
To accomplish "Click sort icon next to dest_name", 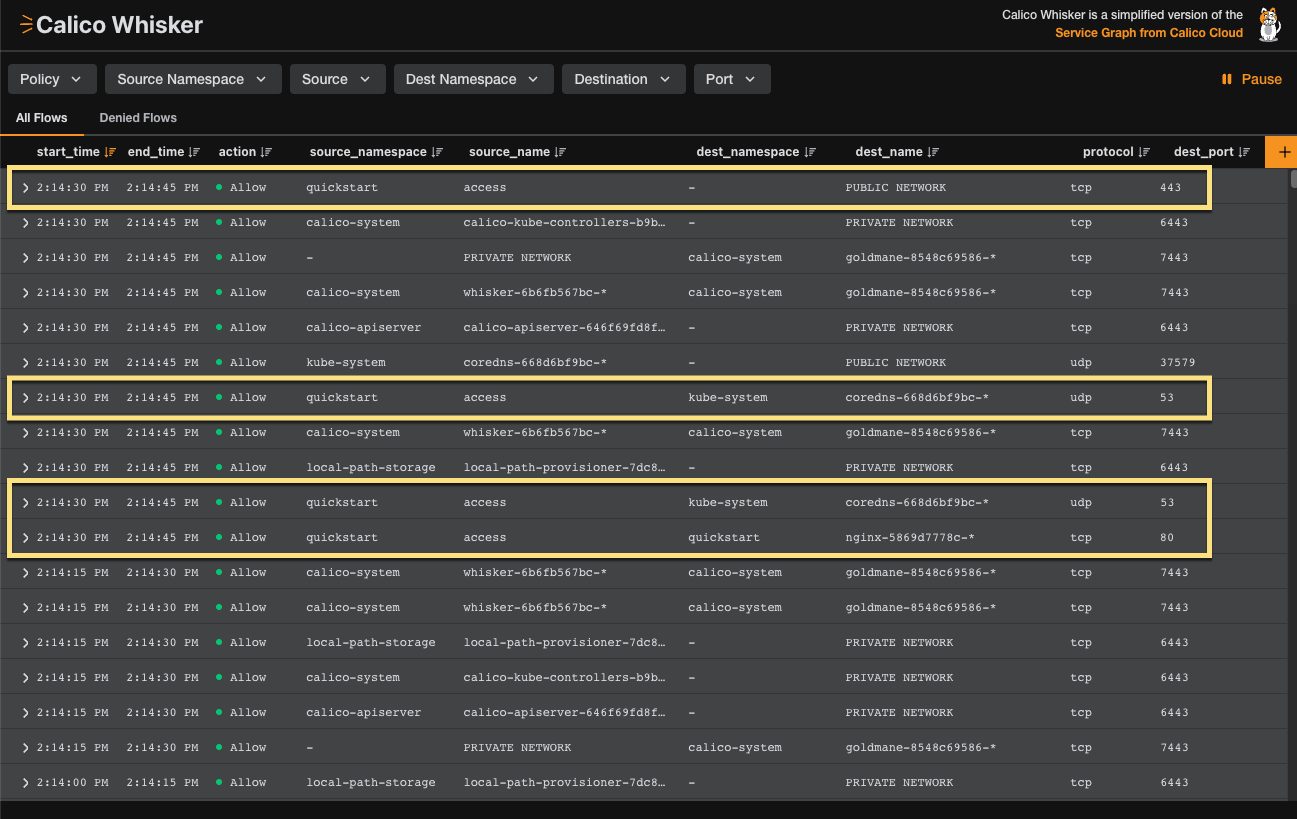I will click(933, 152).
